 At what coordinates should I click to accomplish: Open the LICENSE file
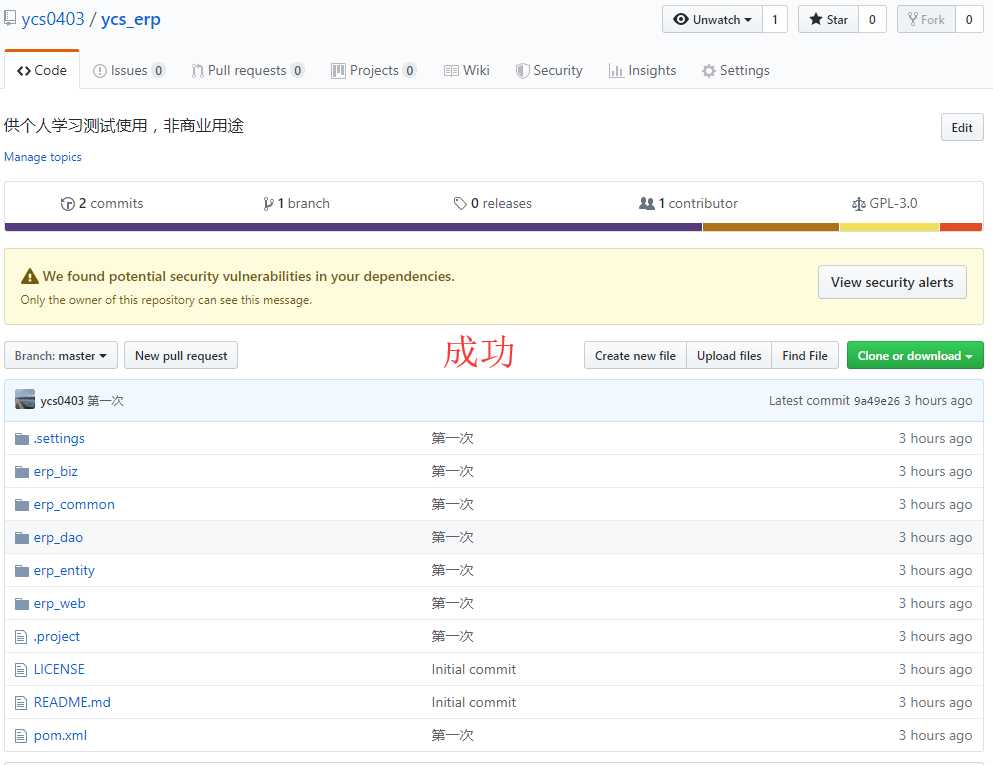pyautogui.click(x=59, y=669)
